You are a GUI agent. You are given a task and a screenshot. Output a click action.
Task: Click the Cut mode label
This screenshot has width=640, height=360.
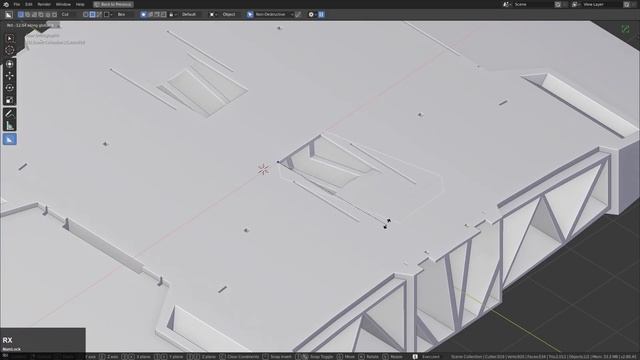click(65, 15)
